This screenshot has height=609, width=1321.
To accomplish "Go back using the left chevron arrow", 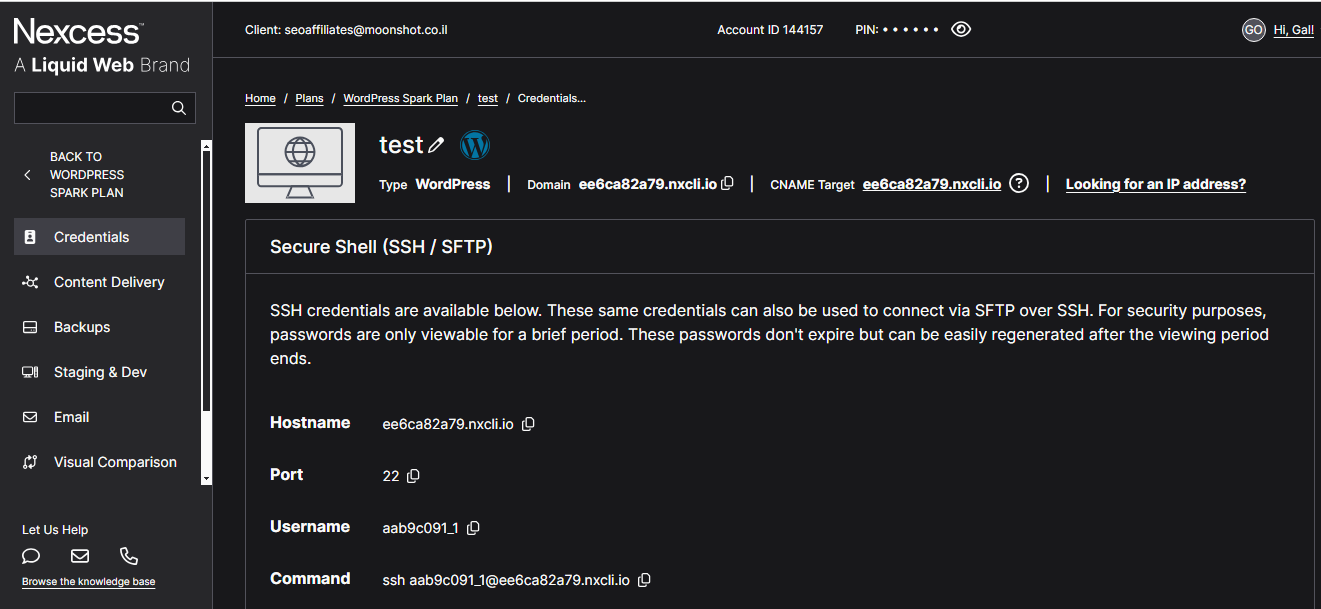I will point(27,175).
